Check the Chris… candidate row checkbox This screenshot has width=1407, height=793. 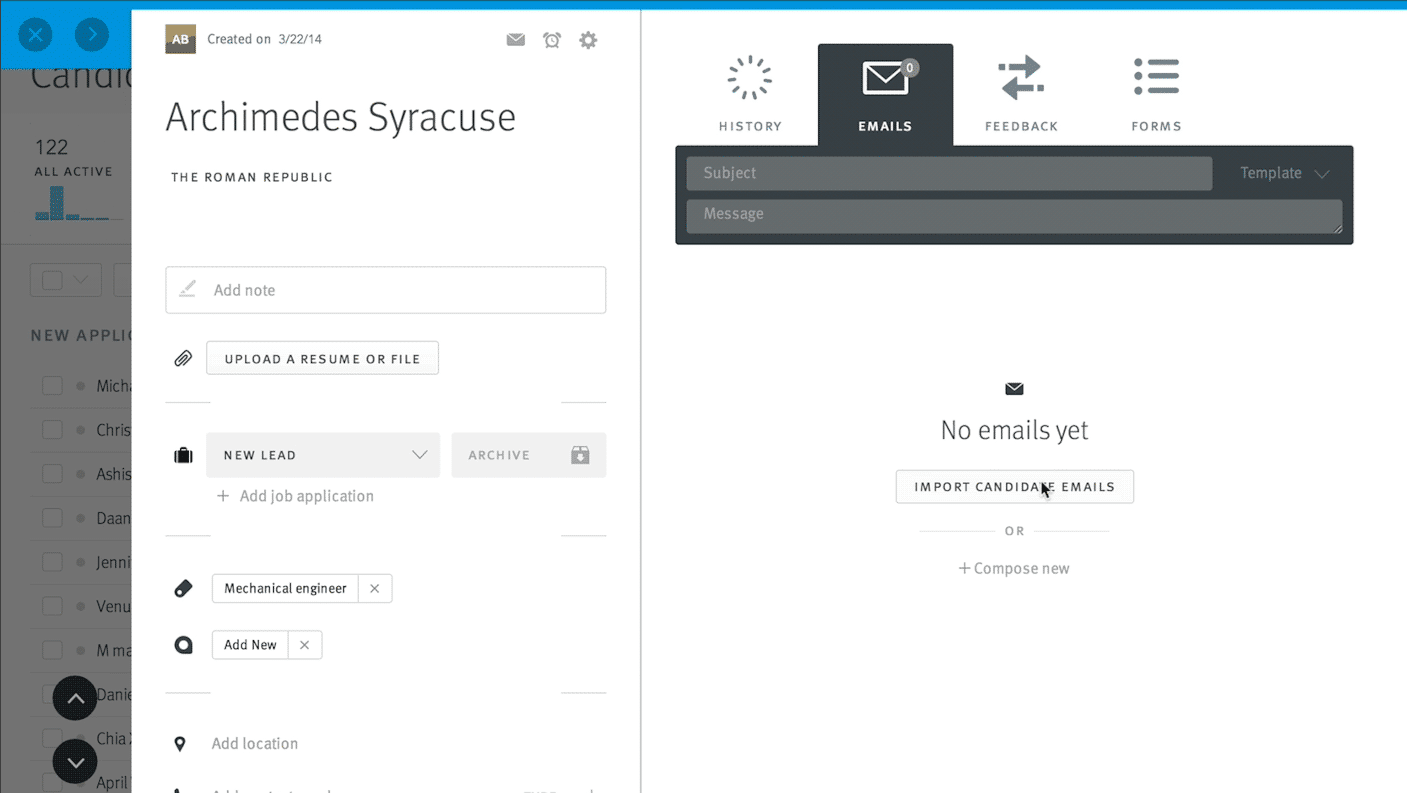pos(52,430)
